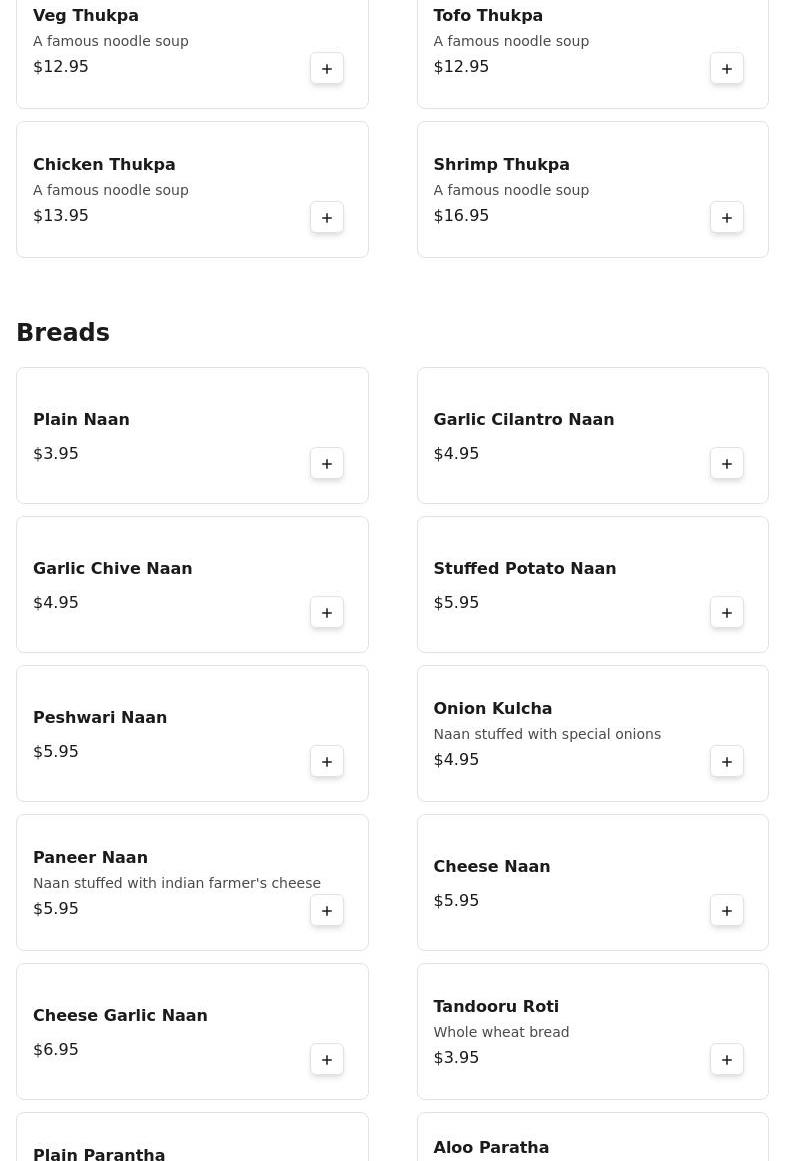Open the Aloo Paratha item

coord(491,1148)
